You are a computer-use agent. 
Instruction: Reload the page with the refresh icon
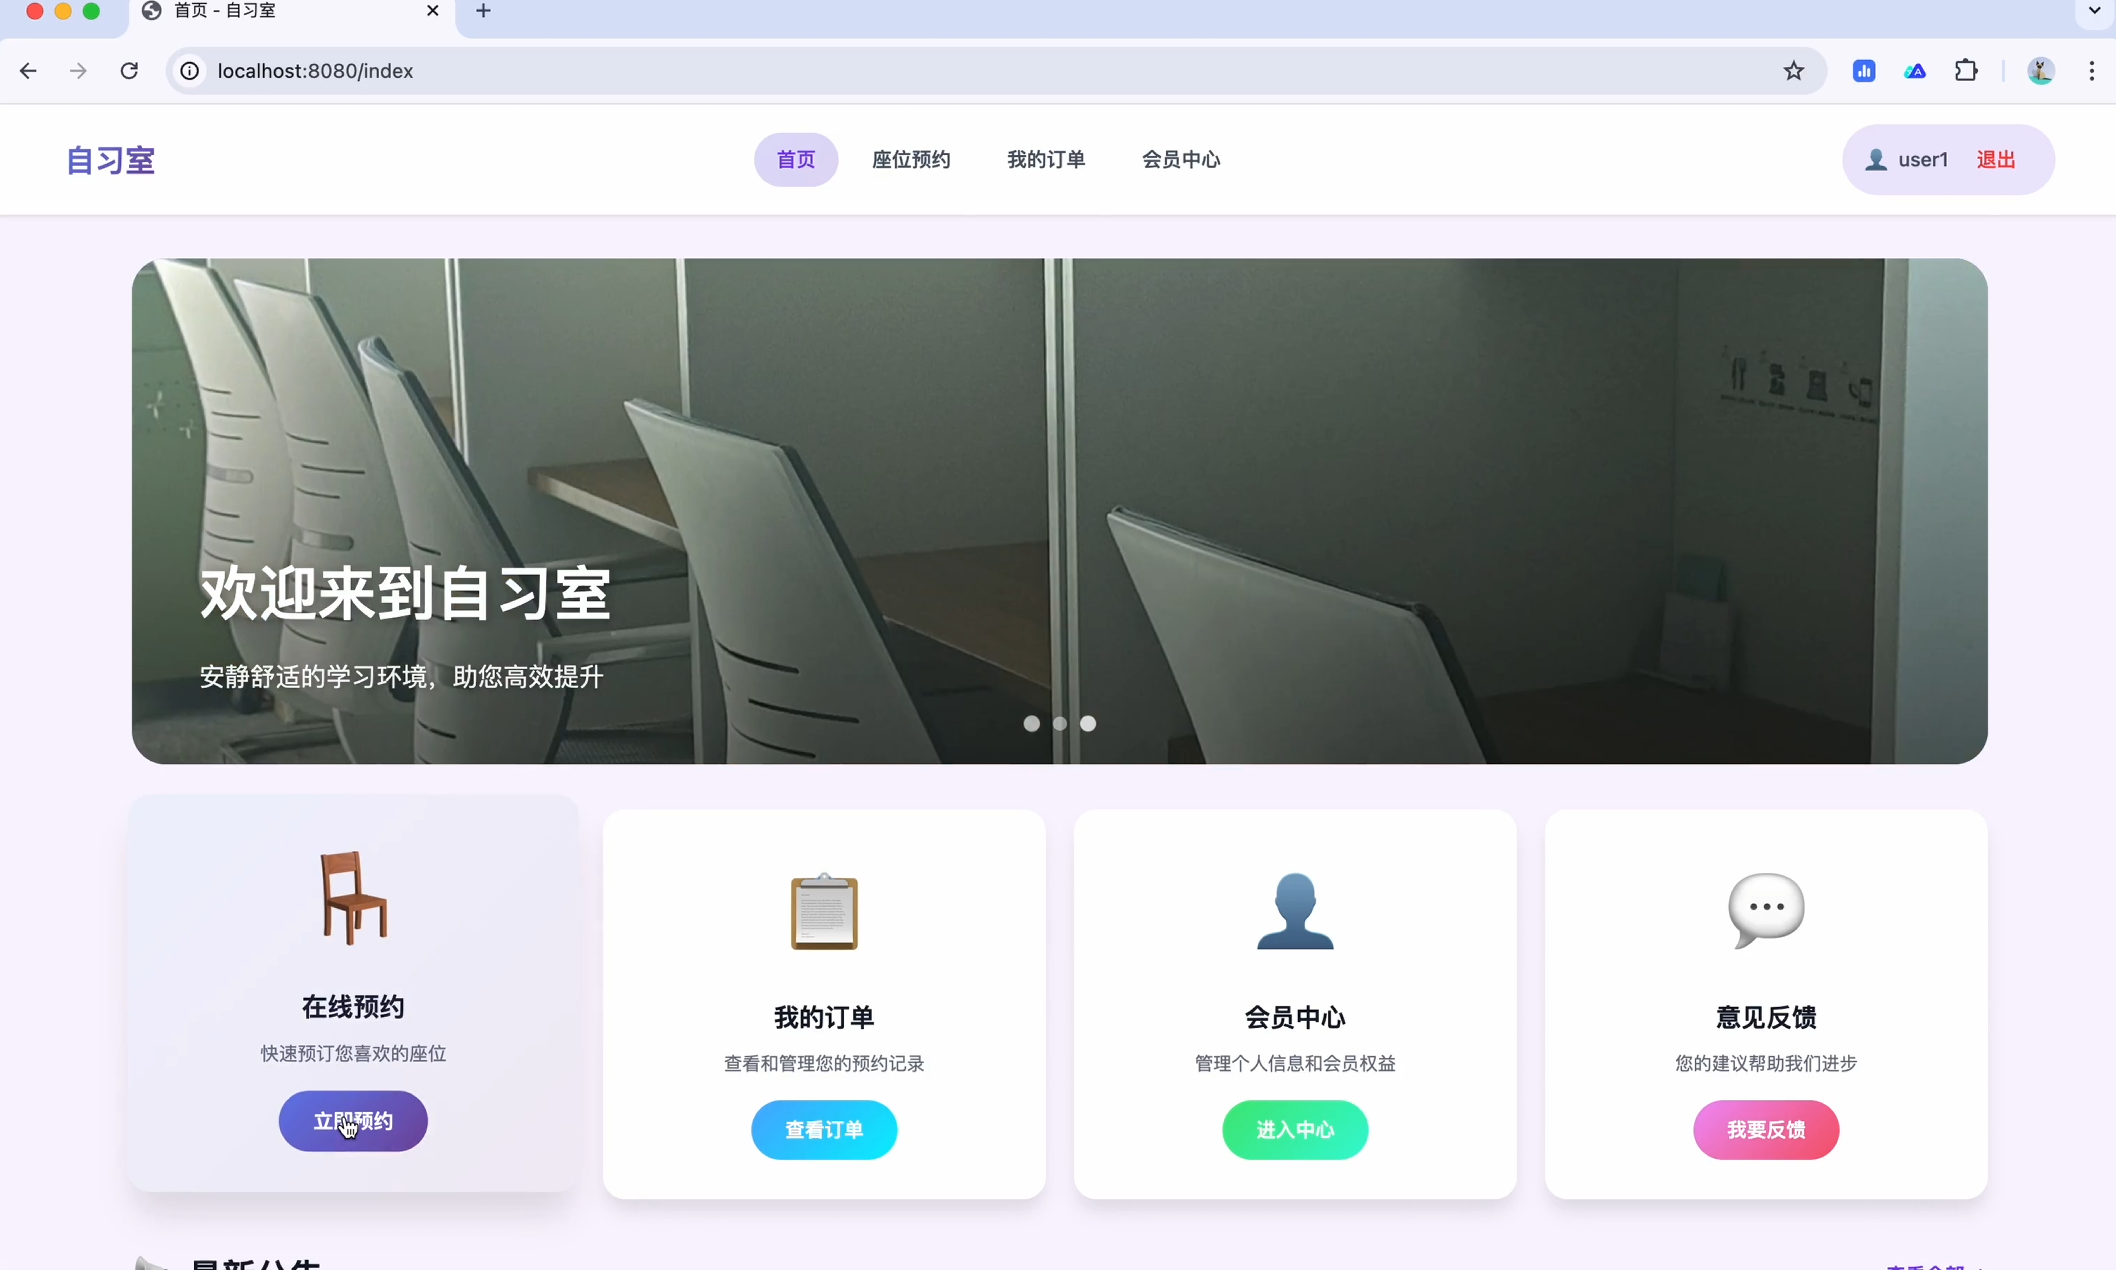tap(129, 71)
